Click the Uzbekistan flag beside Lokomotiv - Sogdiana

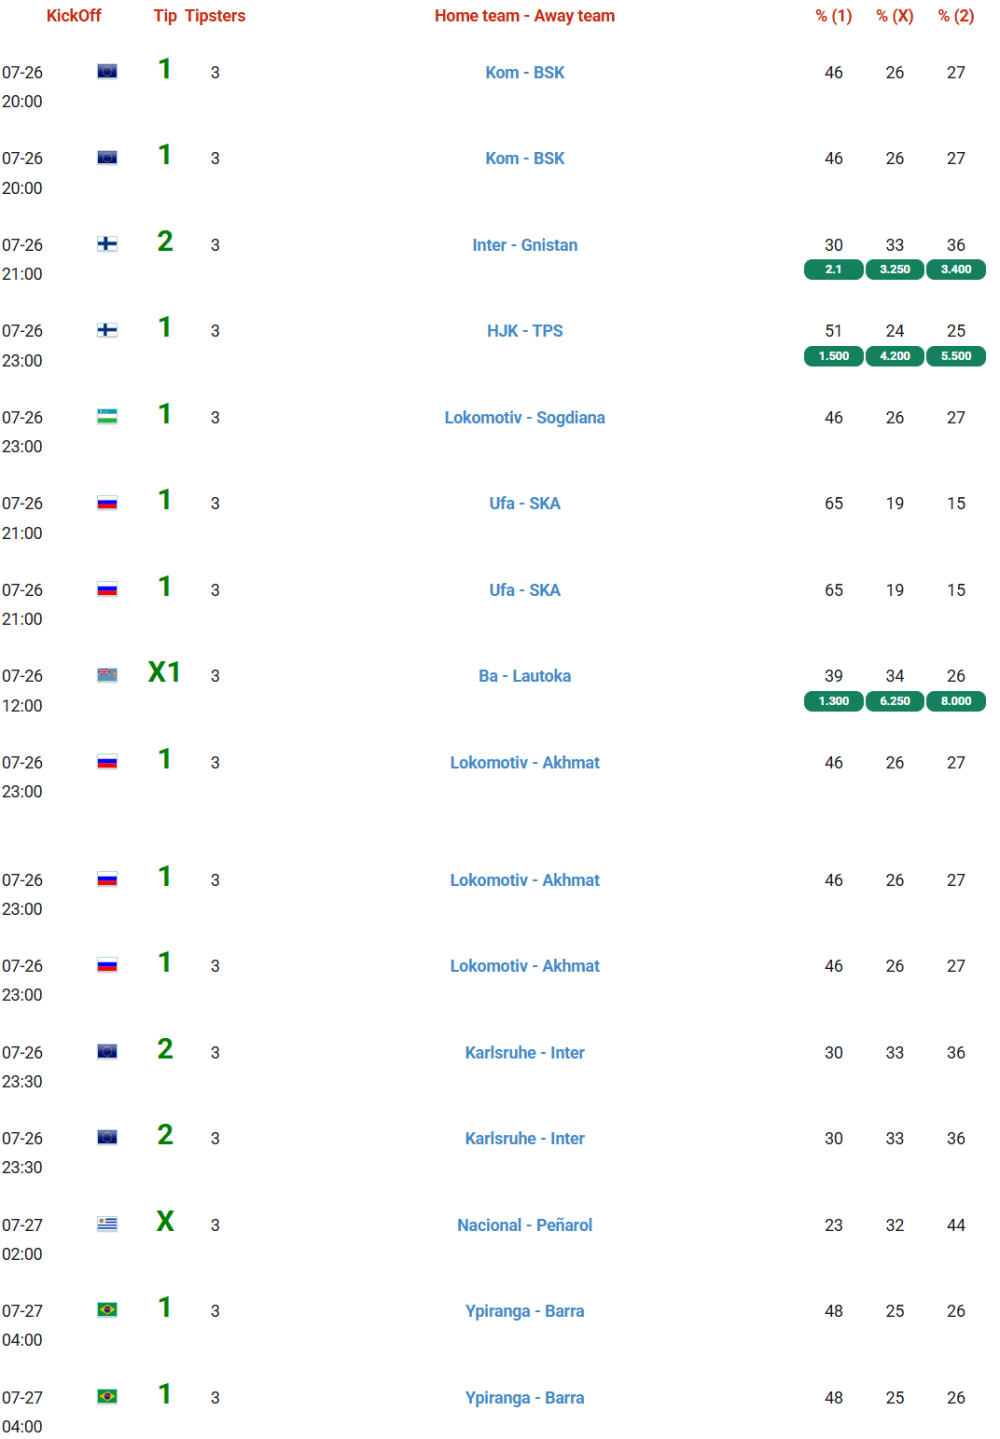pos(107,416)
